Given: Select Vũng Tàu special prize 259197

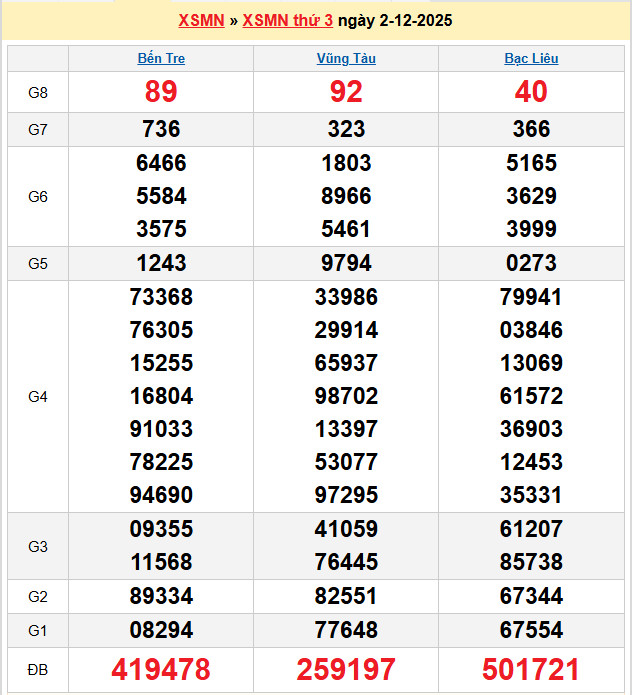Looking at the screenshot, I should [346, 669].
